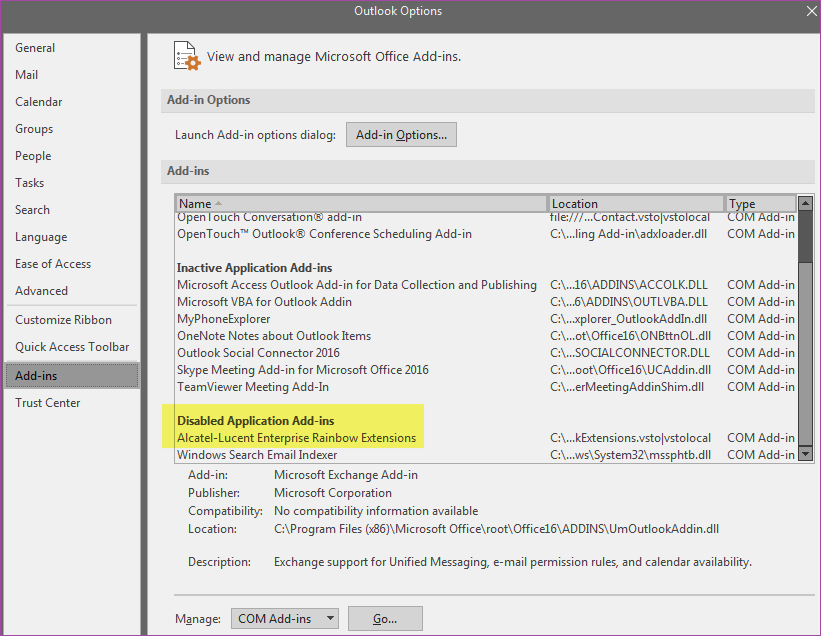The height and width of the screenshot is (636, 821).
Task: Click the add-in list scroll down arrow
Action: coord(805,454)
